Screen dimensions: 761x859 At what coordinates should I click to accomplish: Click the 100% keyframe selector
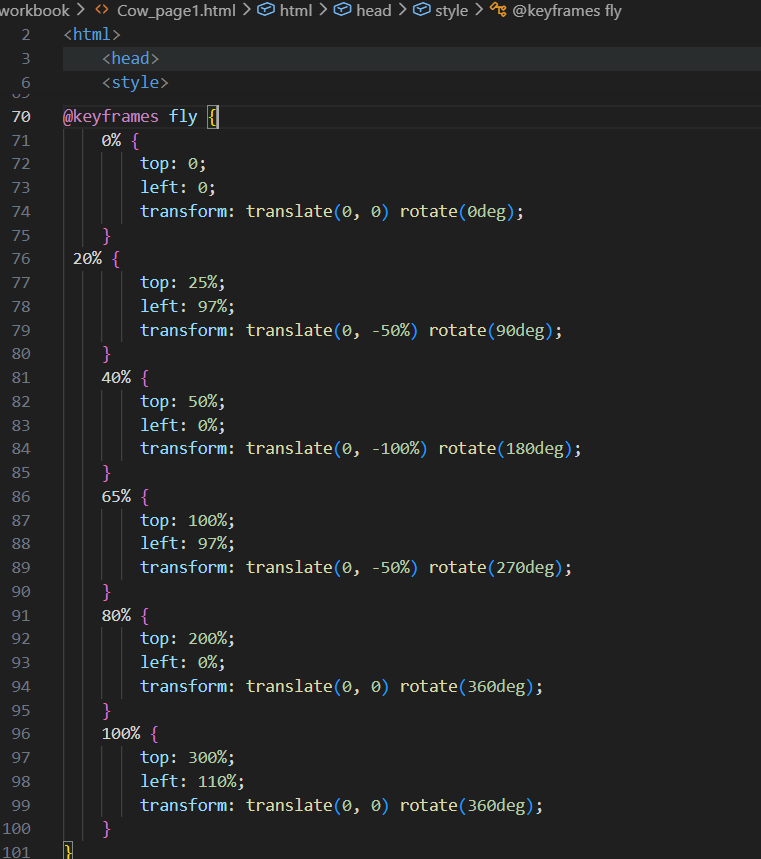coord(121,734)
